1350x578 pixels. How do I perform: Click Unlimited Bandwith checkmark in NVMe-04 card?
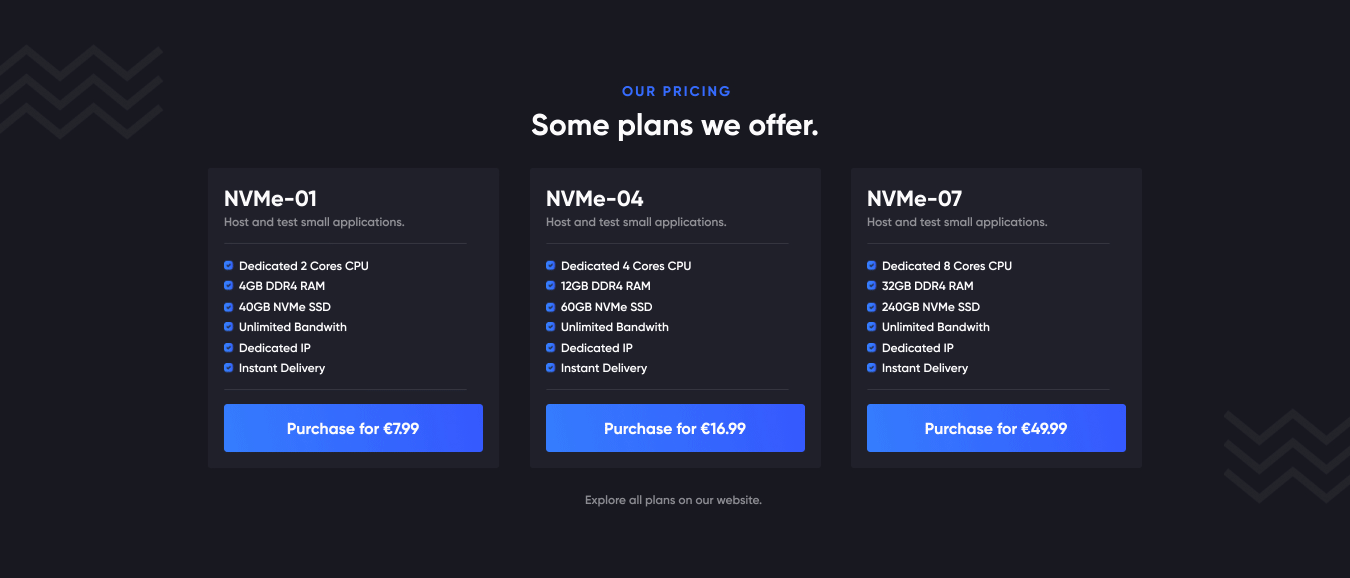[x=551, y=327]
